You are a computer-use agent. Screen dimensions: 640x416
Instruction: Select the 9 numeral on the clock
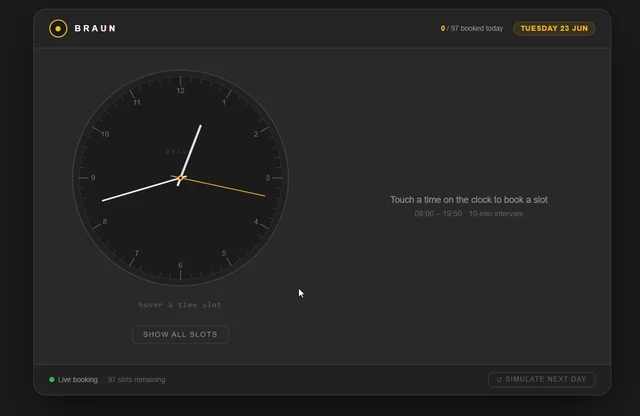93,178
